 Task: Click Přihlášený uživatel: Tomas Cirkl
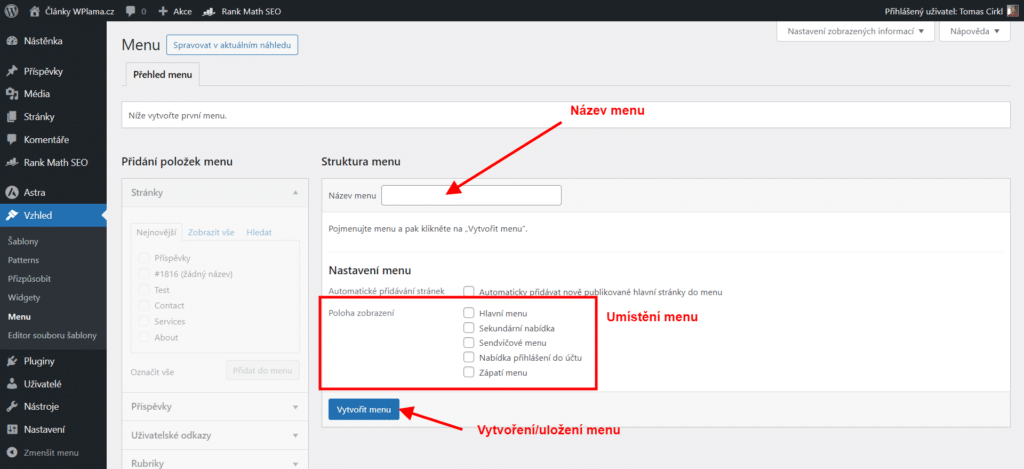(943, 11)
